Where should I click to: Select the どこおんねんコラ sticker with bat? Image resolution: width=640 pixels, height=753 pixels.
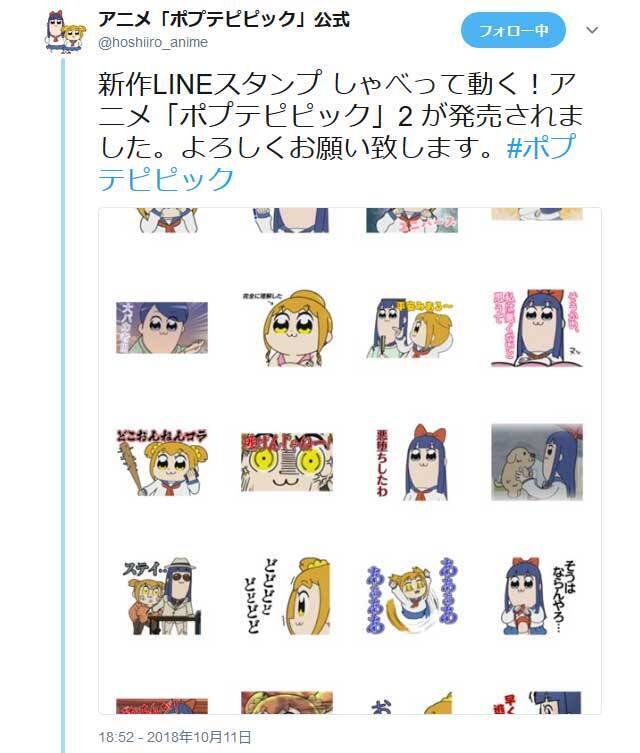point(162,462)
